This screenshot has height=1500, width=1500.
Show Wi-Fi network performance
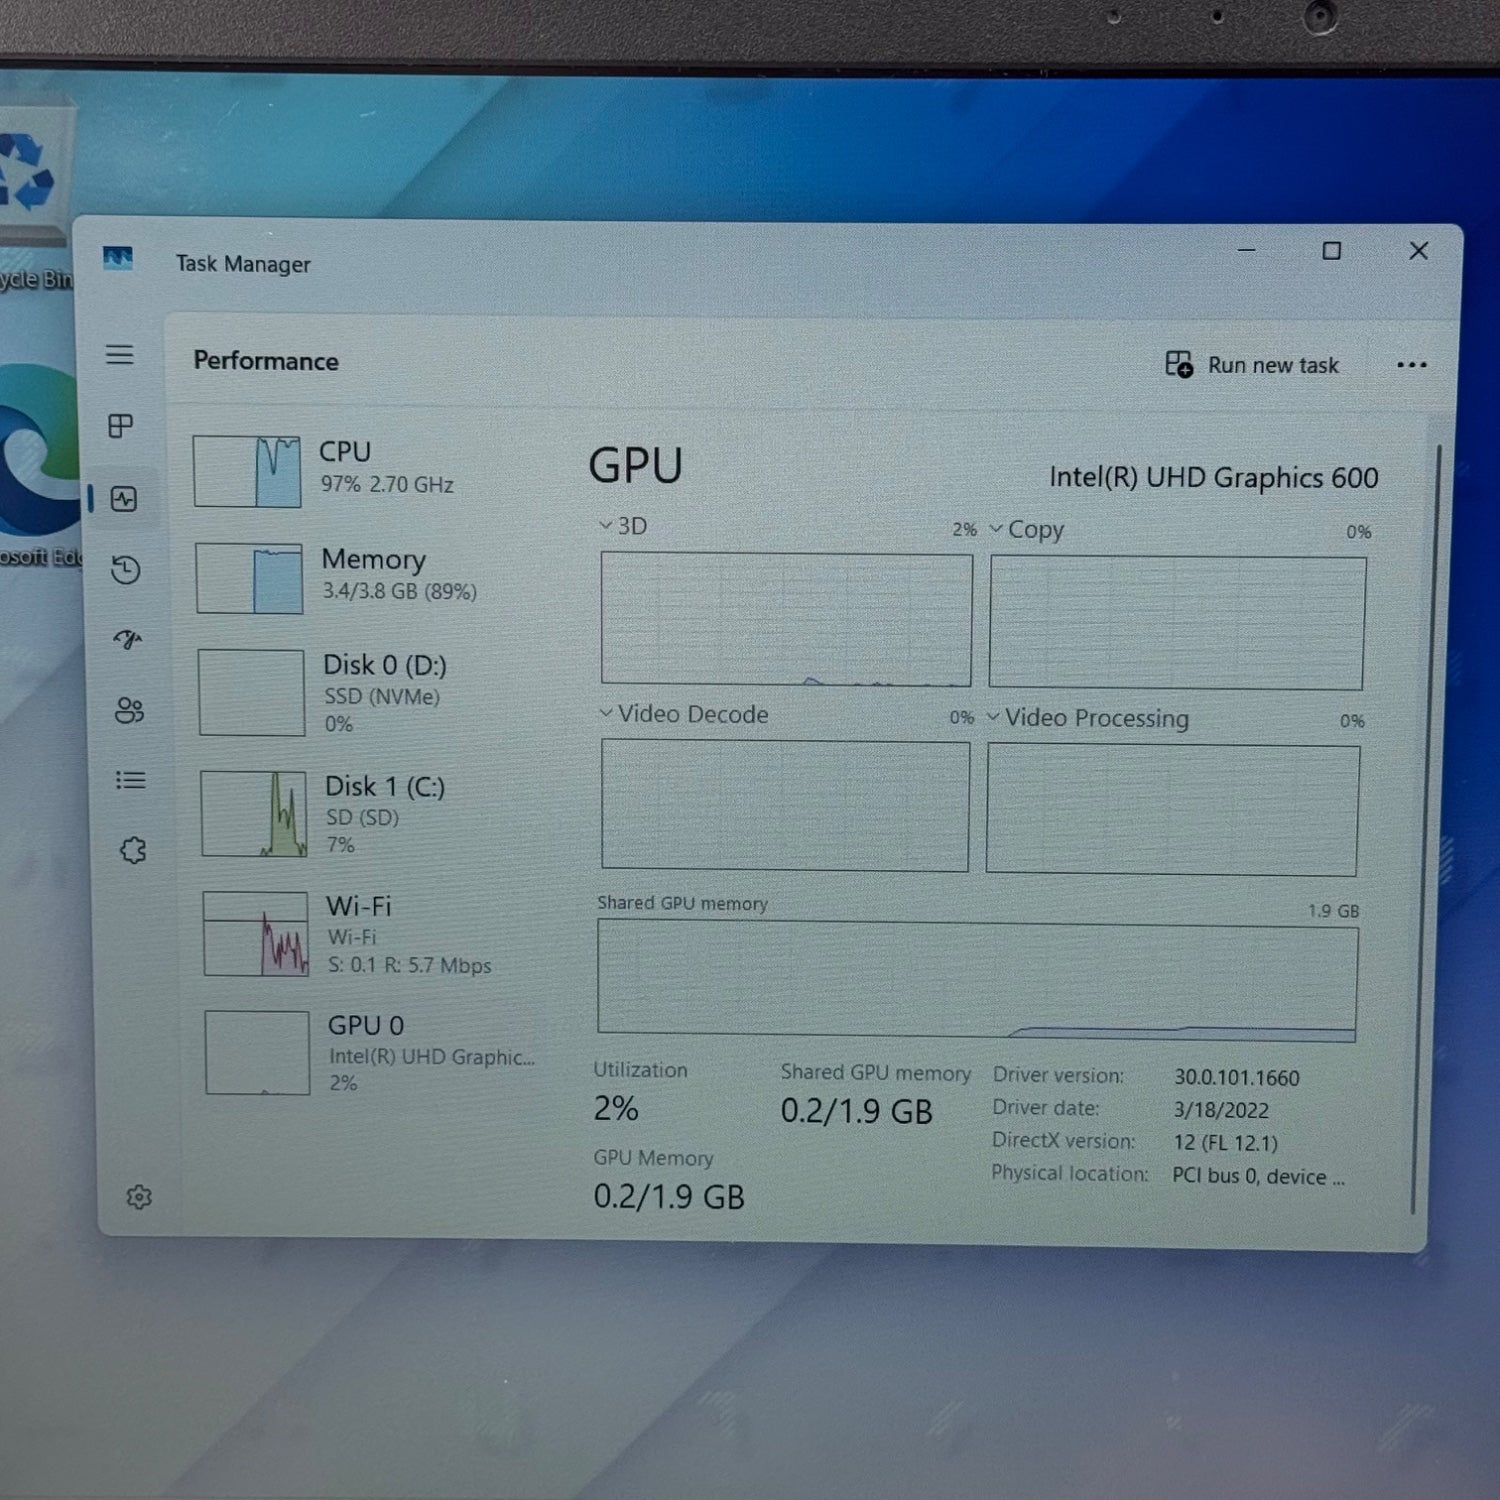[360, 934]
